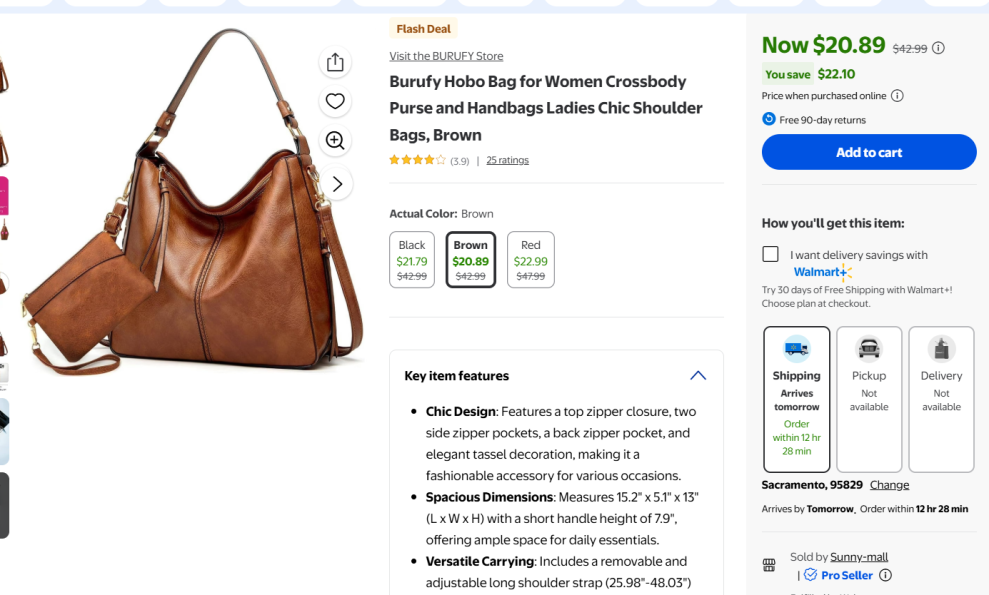Viewport: 989px width, 595px height.
Task: Click the star rating icons
Action: (x=417, y=160)
